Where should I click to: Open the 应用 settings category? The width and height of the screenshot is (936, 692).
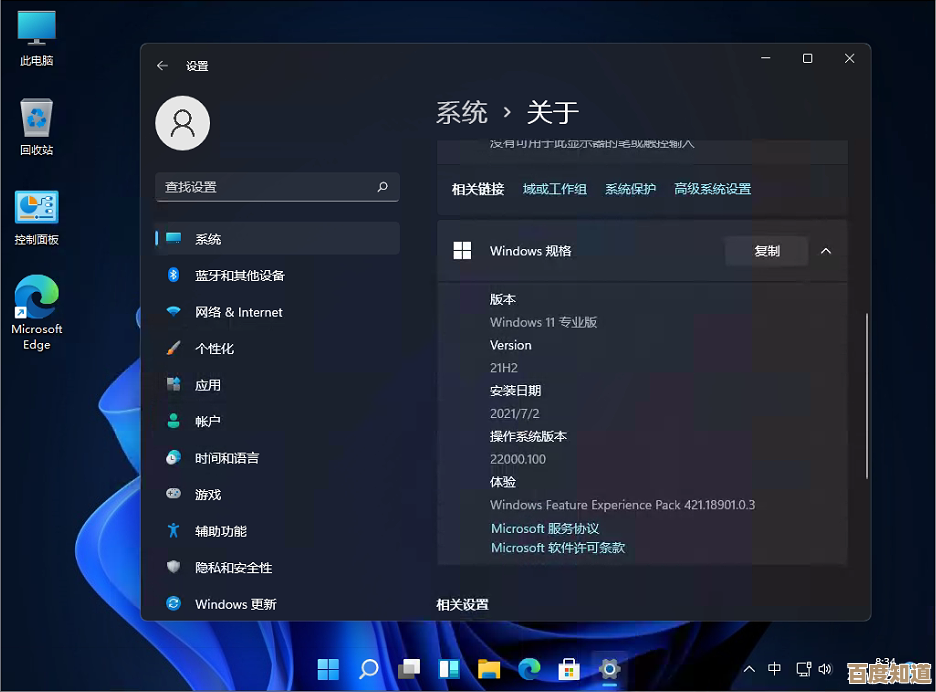click(x=208, y=385)
